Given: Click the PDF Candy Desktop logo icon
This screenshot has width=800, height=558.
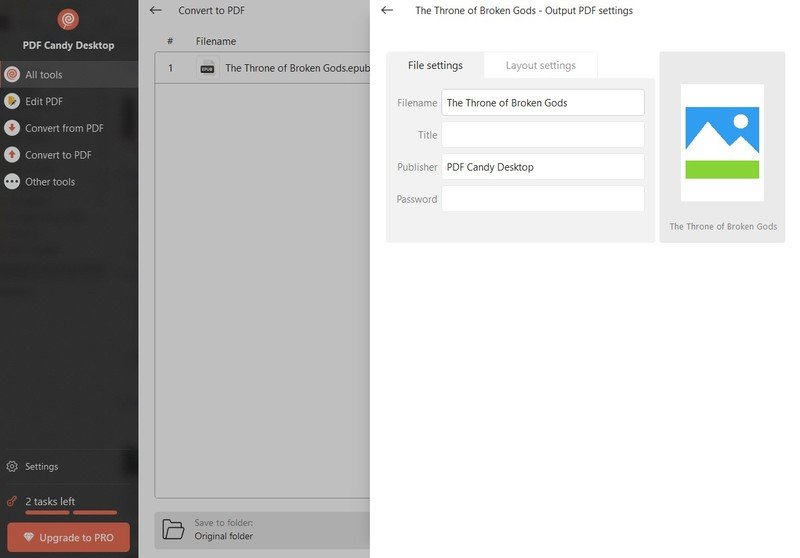Looking at the screenshot, I should pyautogui.click(x=68, y=19).
